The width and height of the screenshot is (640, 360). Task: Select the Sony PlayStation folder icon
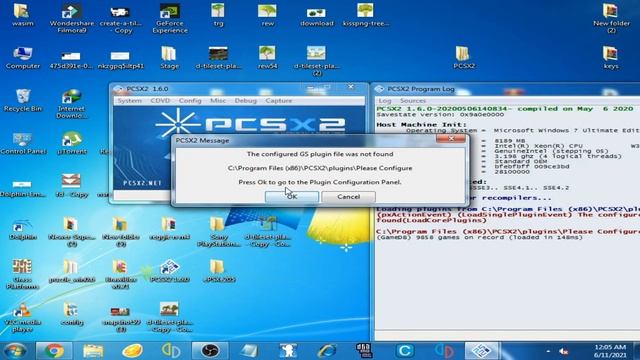(218, 232)
